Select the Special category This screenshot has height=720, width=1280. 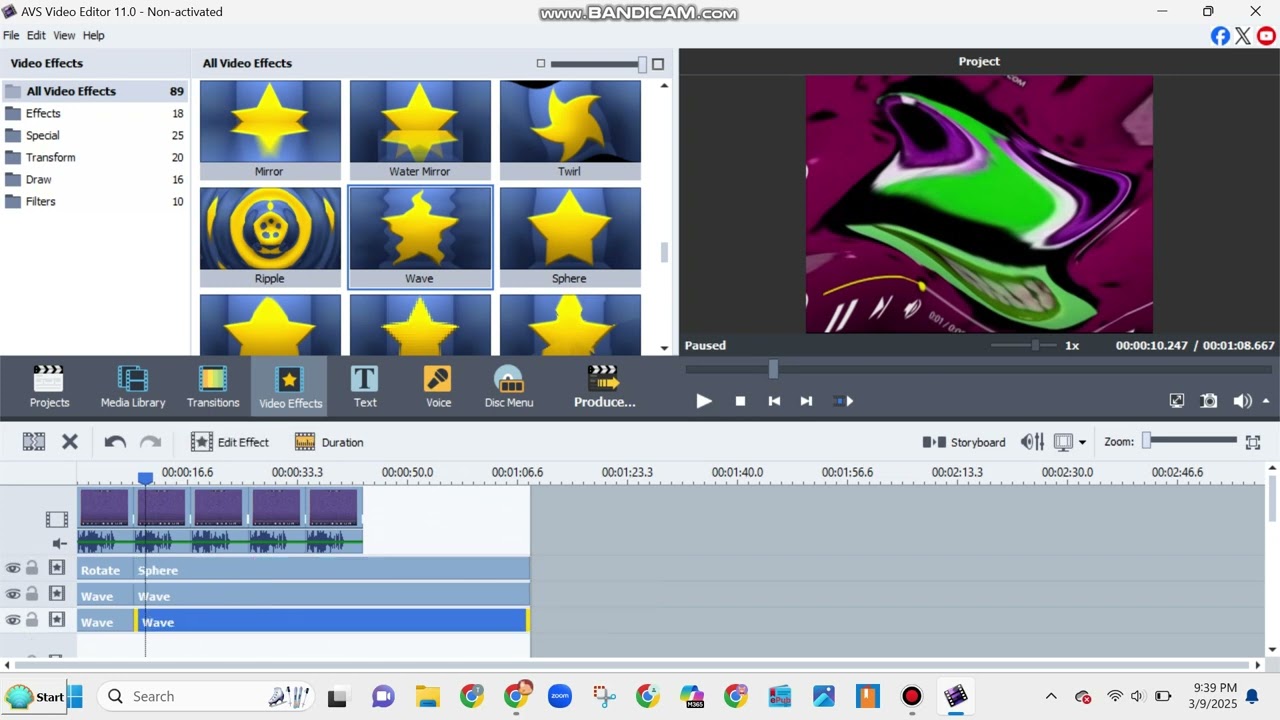coord(94,135)
